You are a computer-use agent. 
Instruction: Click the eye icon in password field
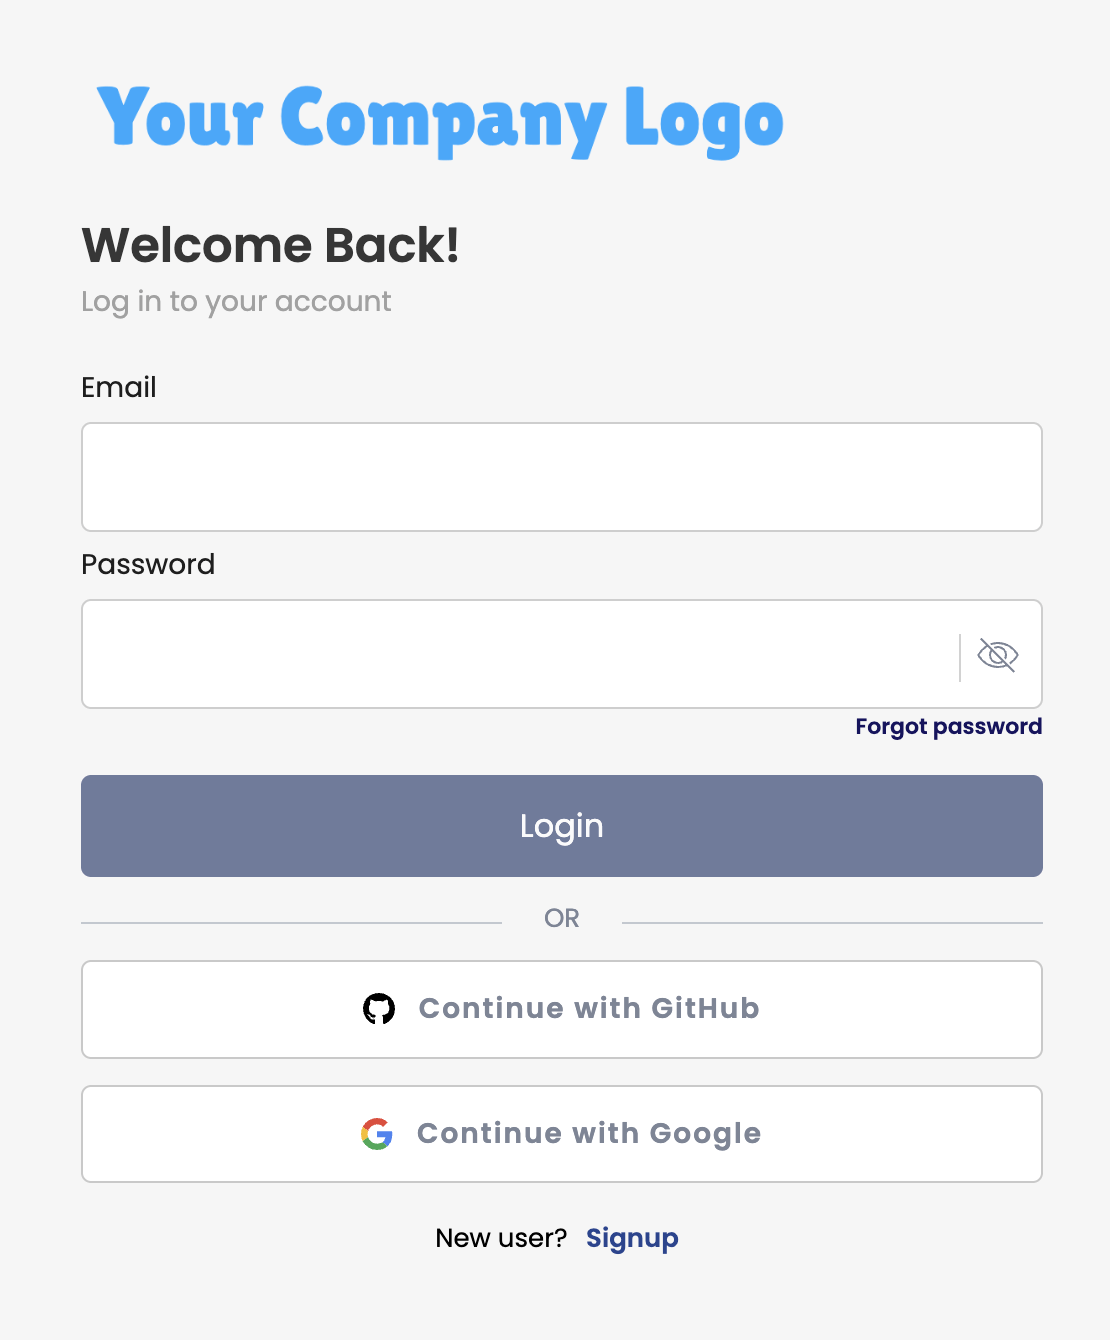pos(997,654)
